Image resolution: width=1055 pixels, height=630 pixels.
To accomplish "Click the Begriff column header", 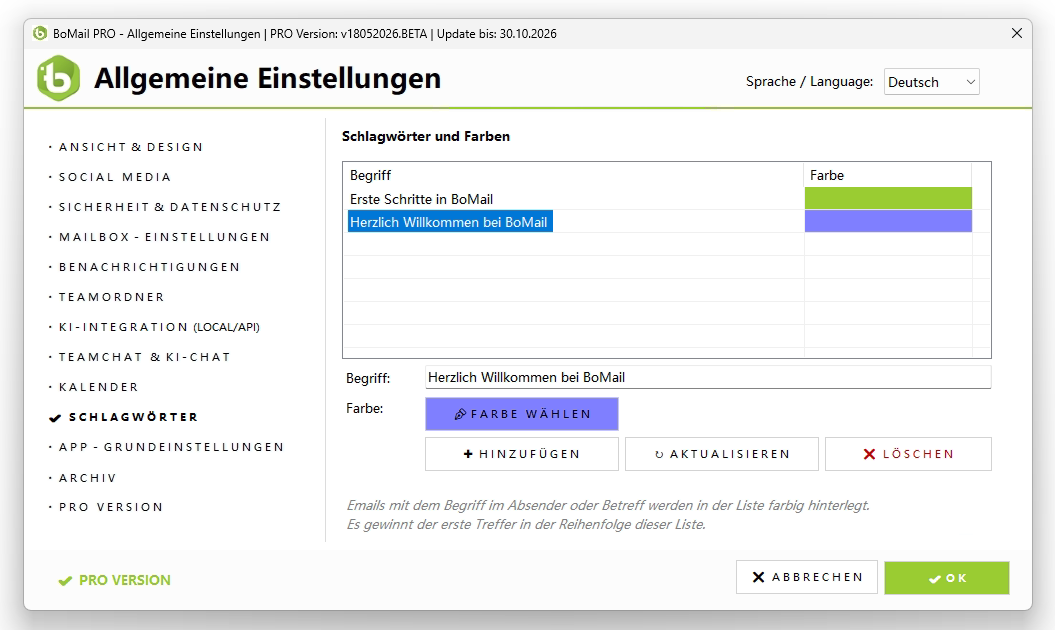I will click(x=573, y=175).
